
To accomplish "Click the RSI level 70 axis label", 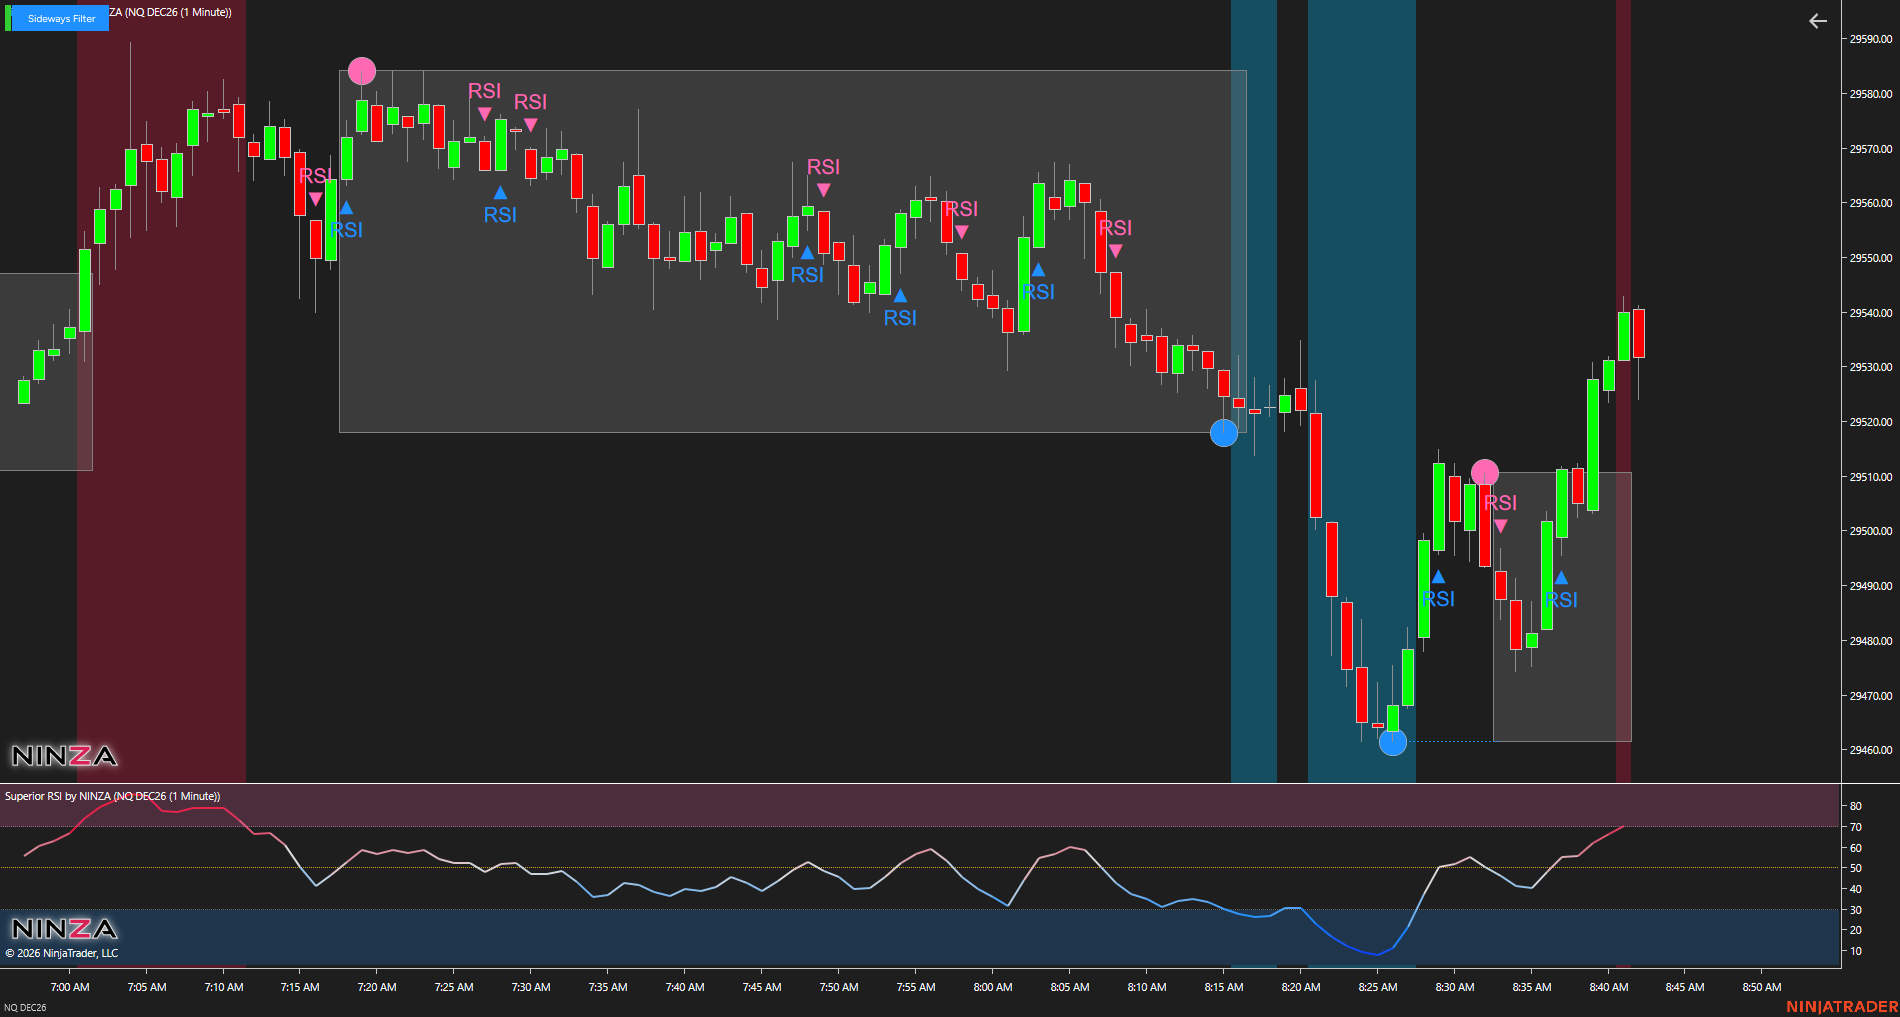I will point(1856,827).
